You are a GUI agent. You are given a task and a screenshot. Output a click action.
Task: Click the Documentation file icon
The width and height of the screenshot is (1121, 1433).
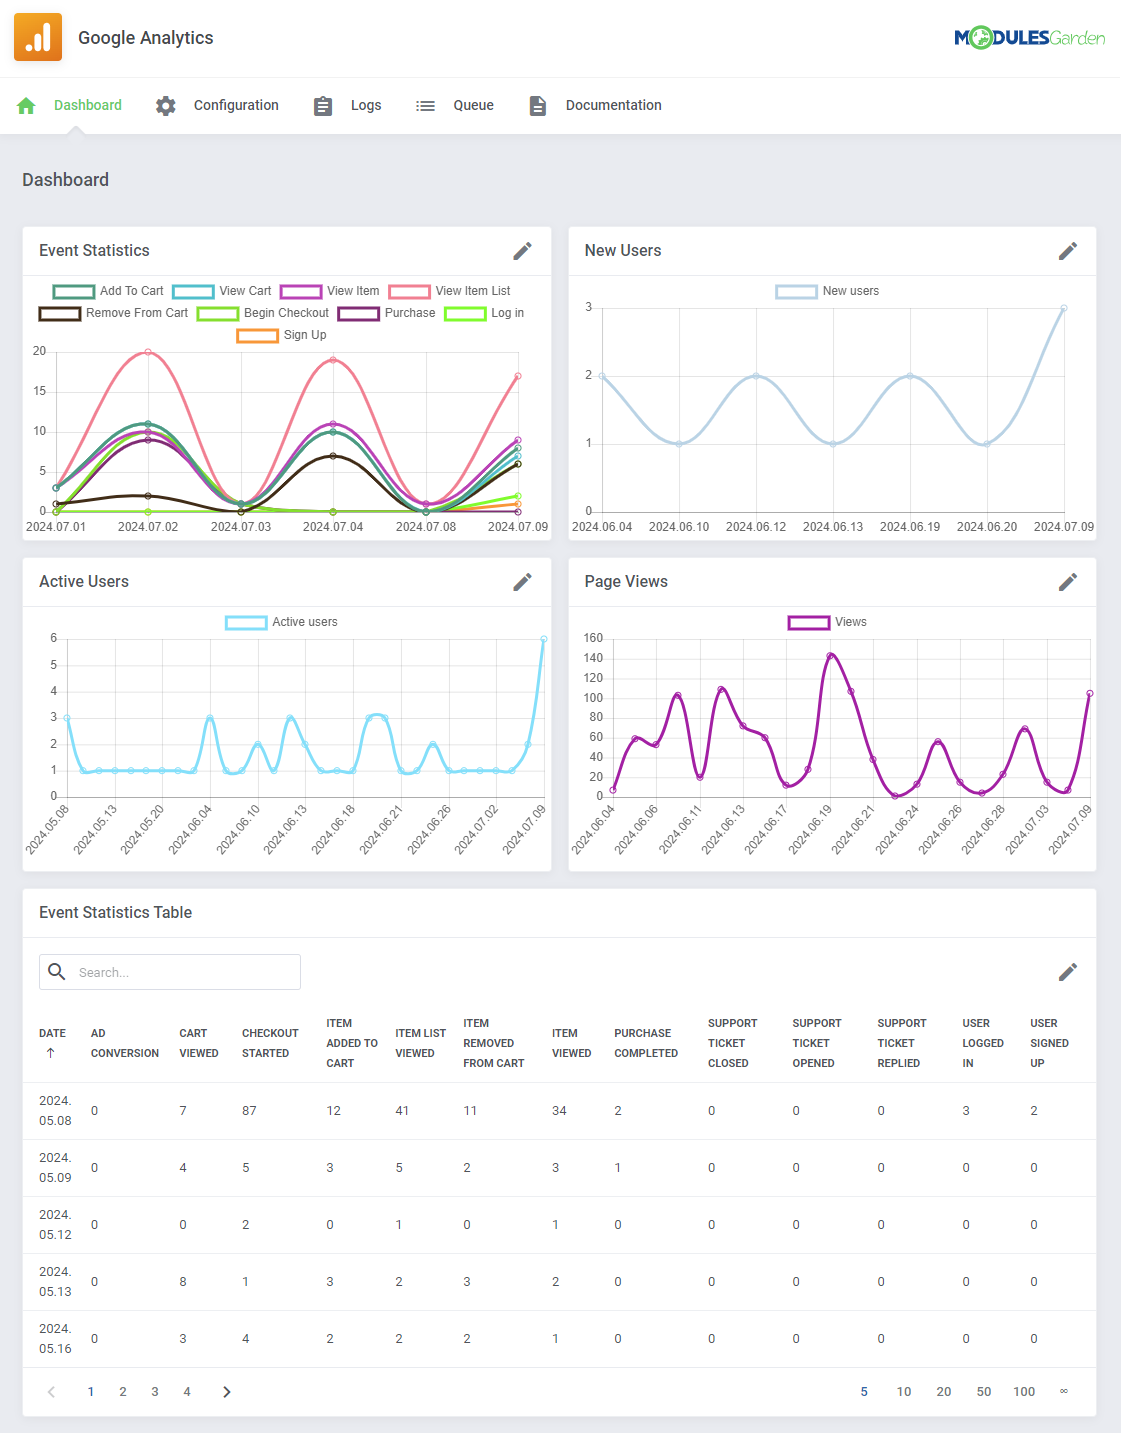pos(538,105)
